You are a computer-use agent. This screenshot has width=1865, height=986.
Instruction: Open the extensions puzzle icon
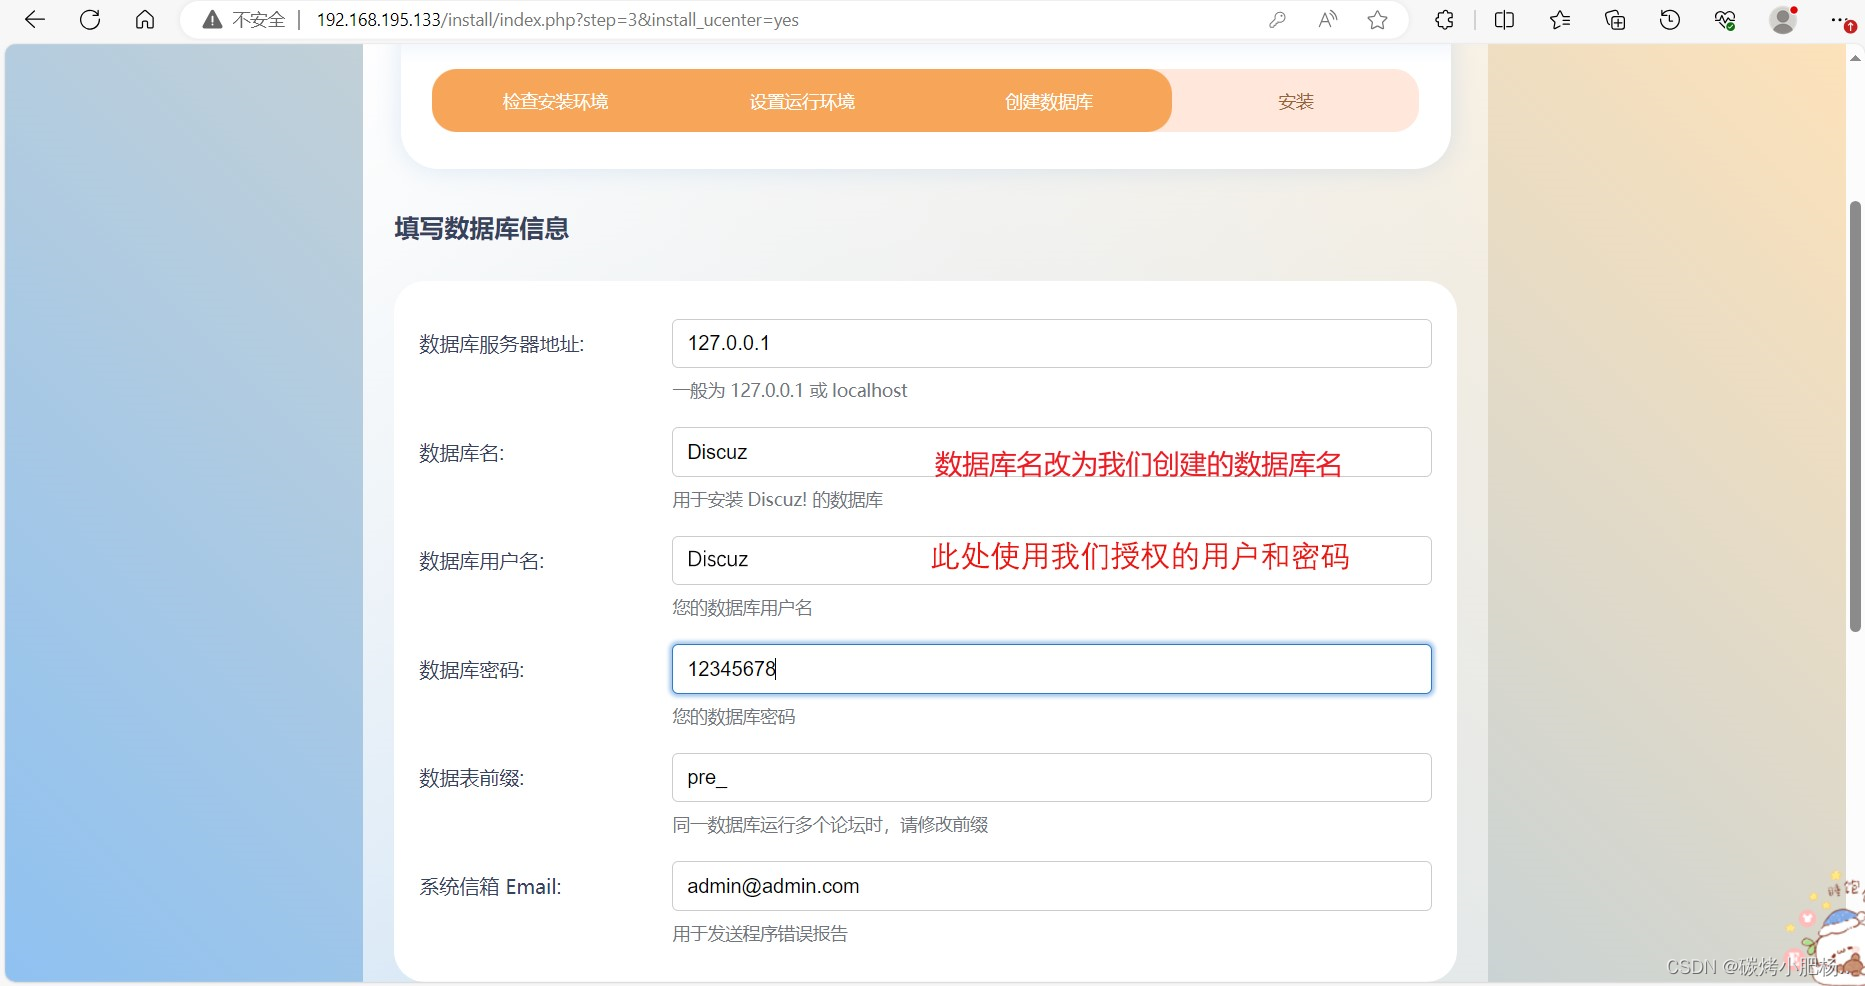pos(1444,20)
